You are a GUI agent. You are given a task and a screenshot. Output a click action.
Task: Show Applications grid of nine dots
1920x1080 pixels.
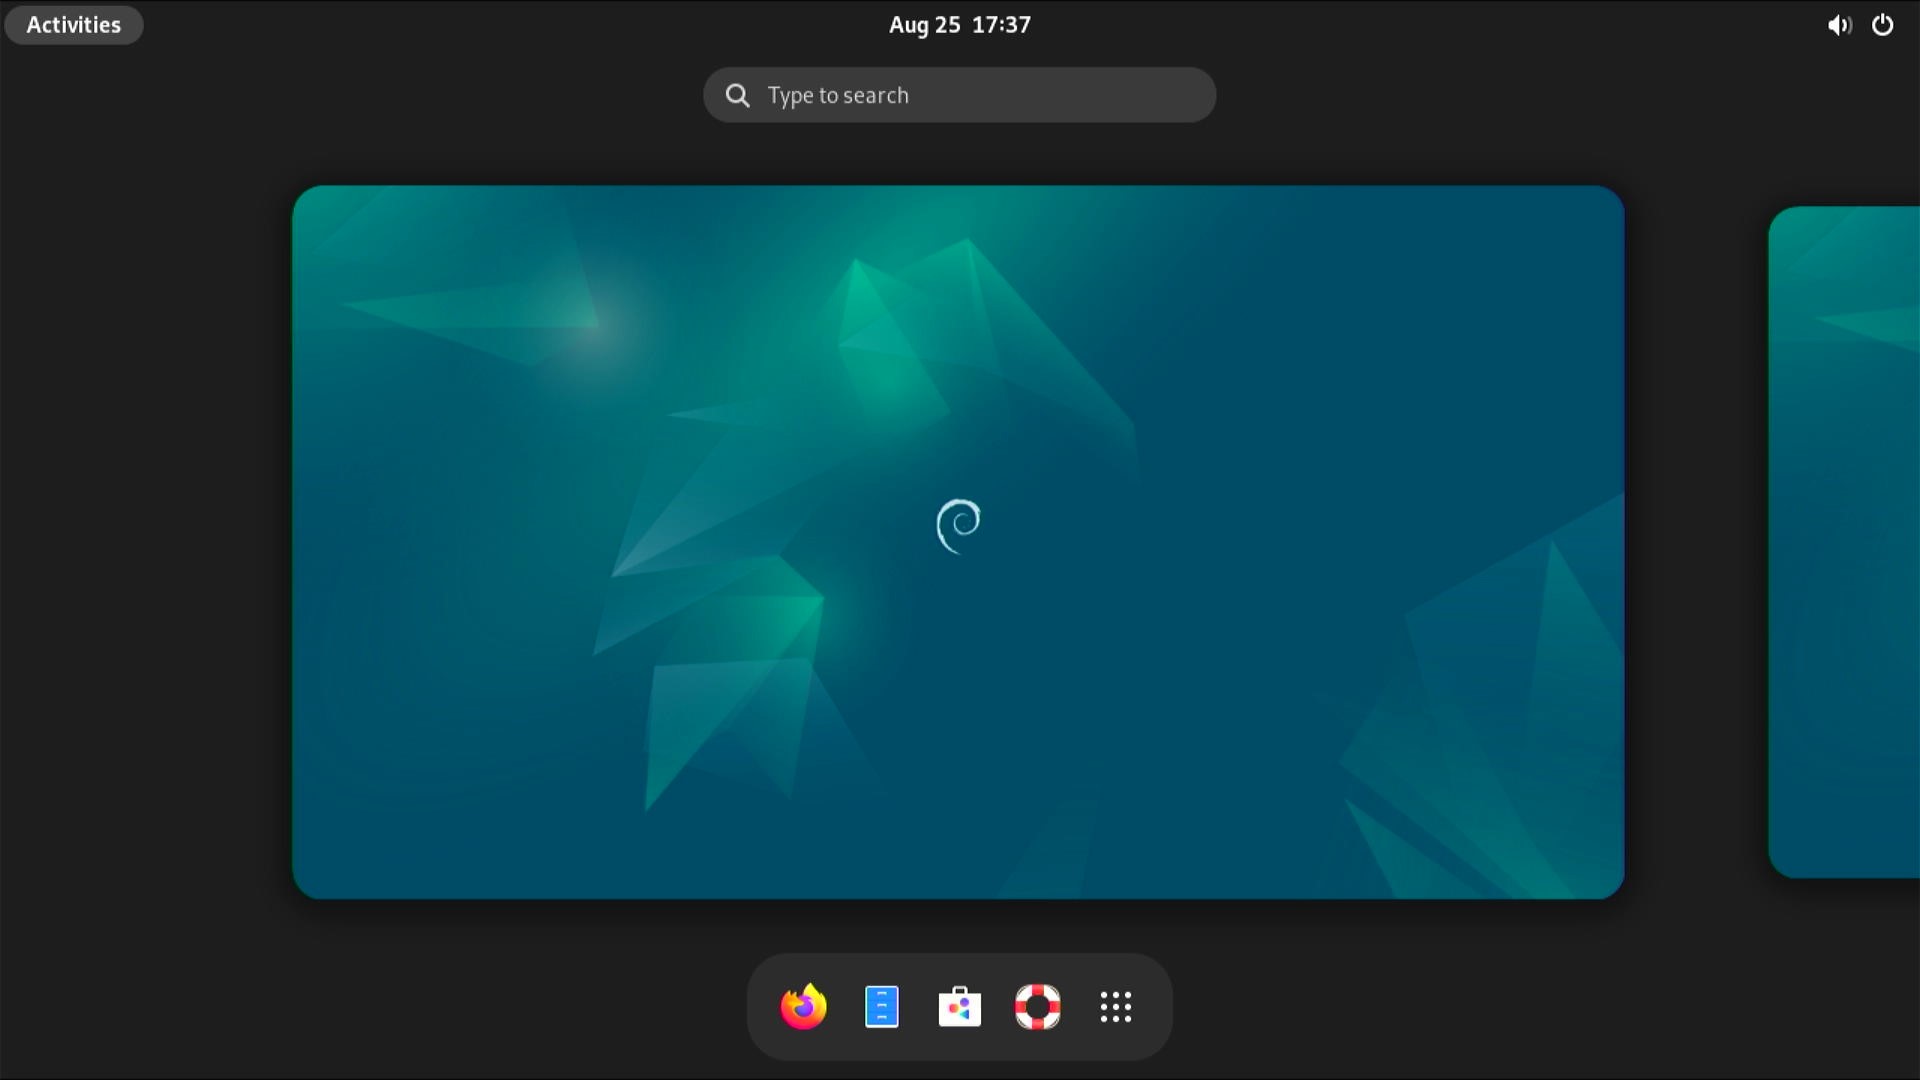1115,1007
